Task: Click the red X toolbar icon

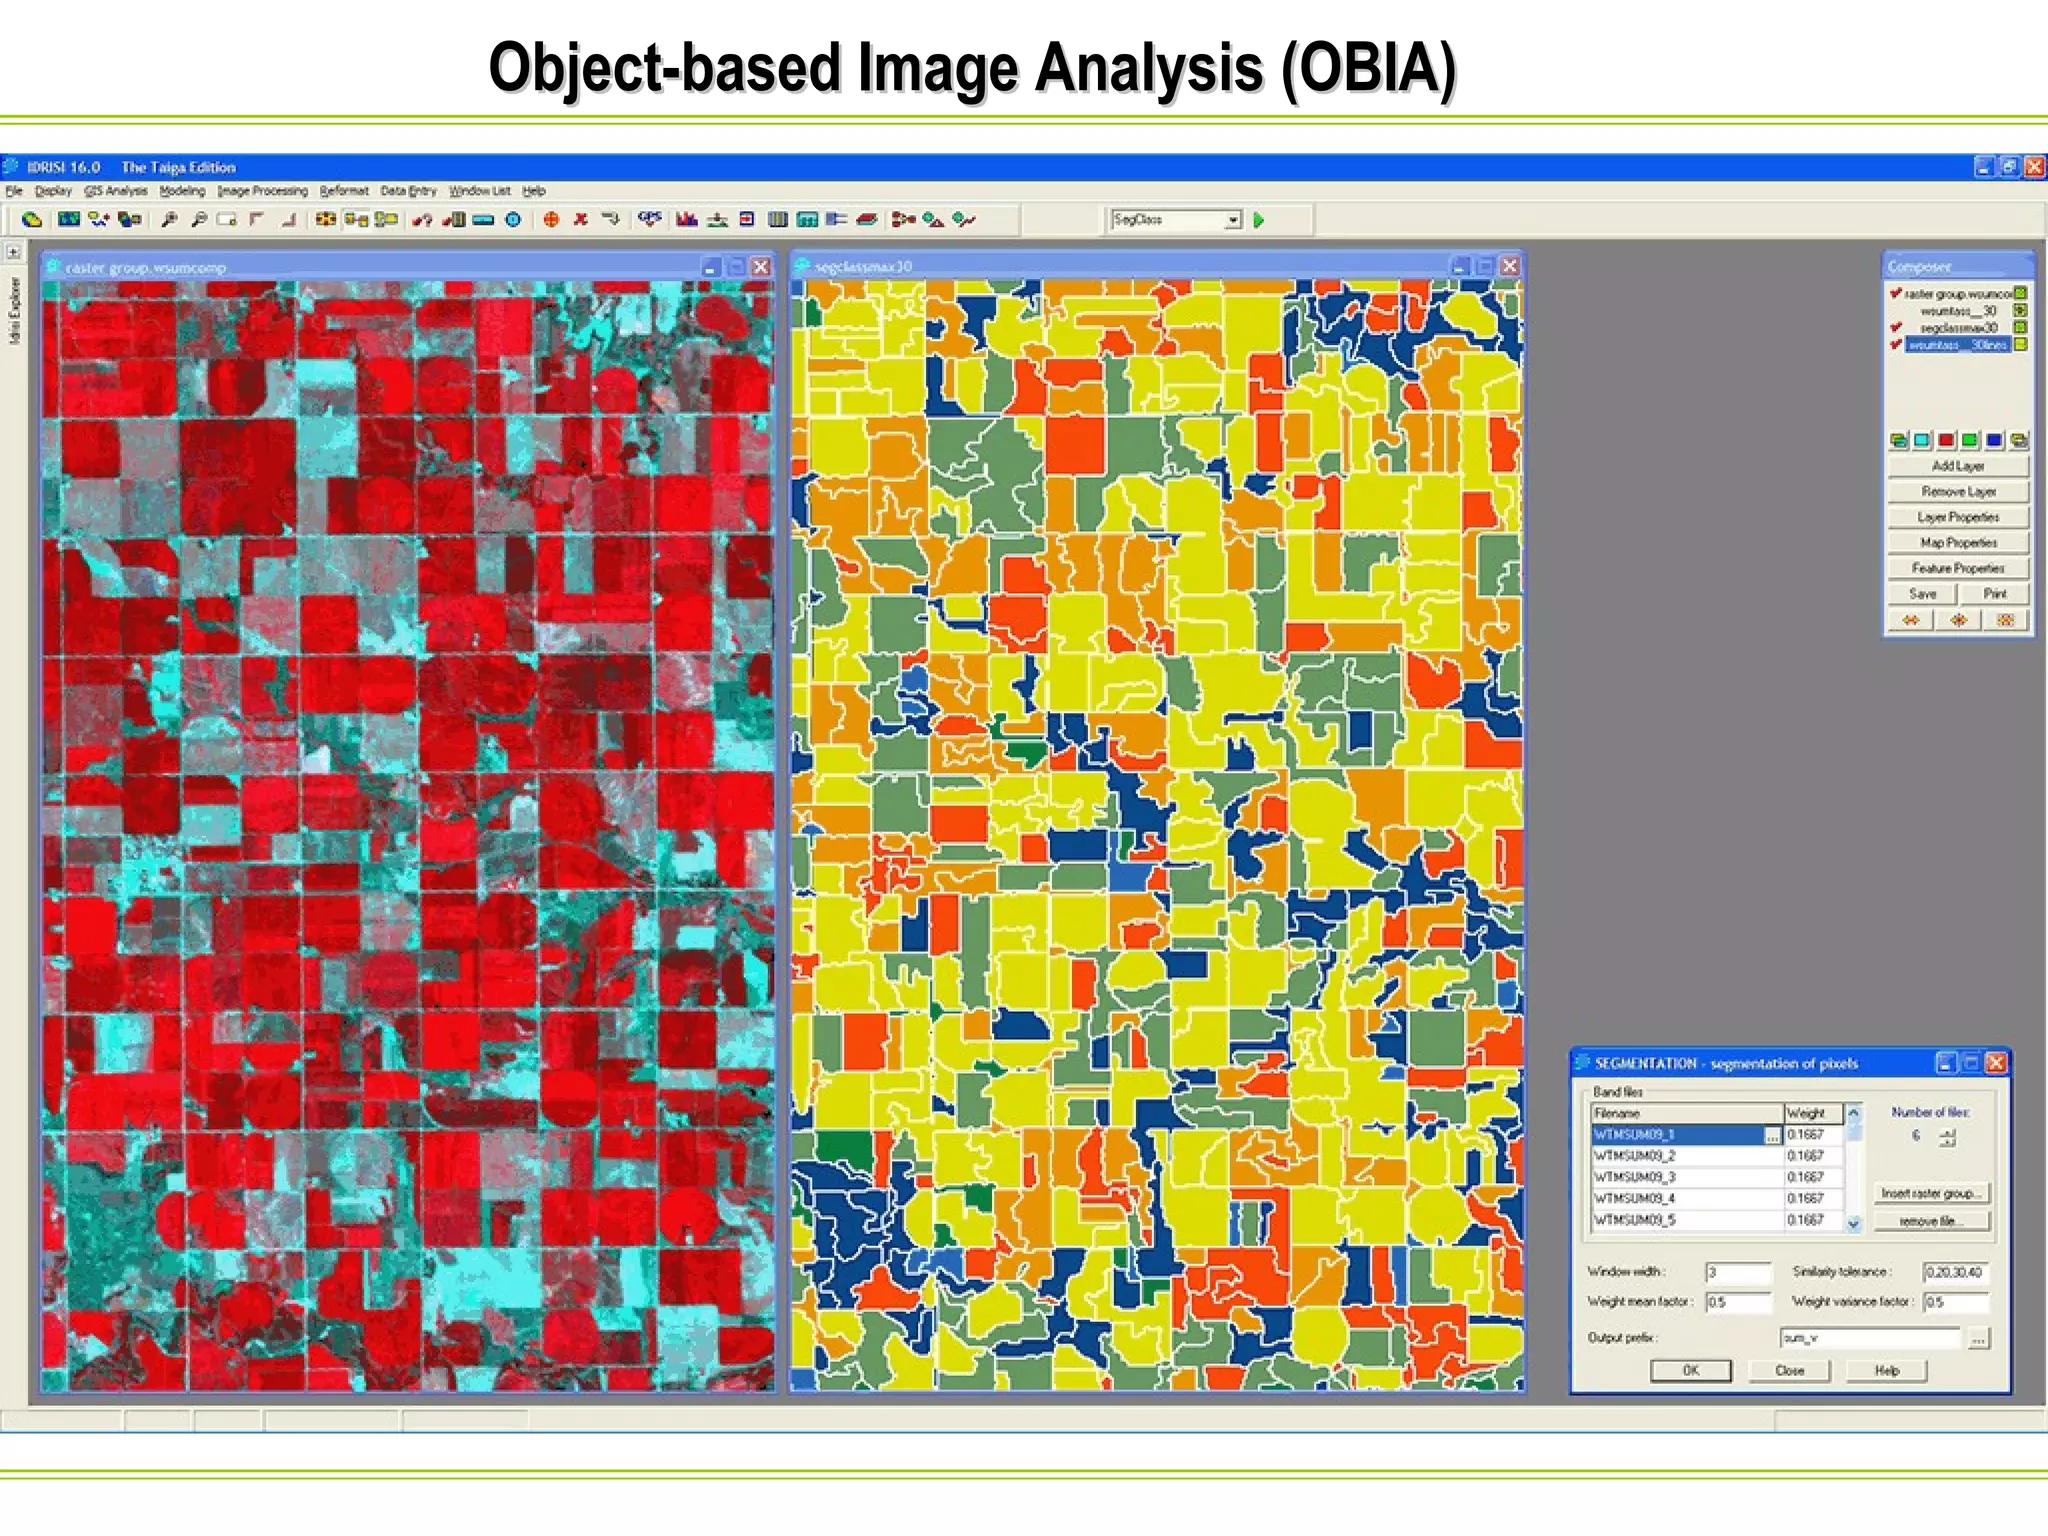Action: point(580,219)
